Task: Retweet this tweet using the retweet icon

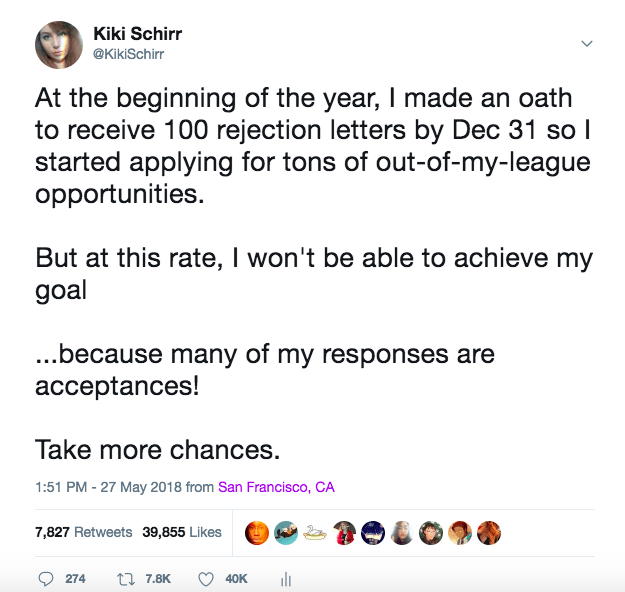Action: point(126,578)
